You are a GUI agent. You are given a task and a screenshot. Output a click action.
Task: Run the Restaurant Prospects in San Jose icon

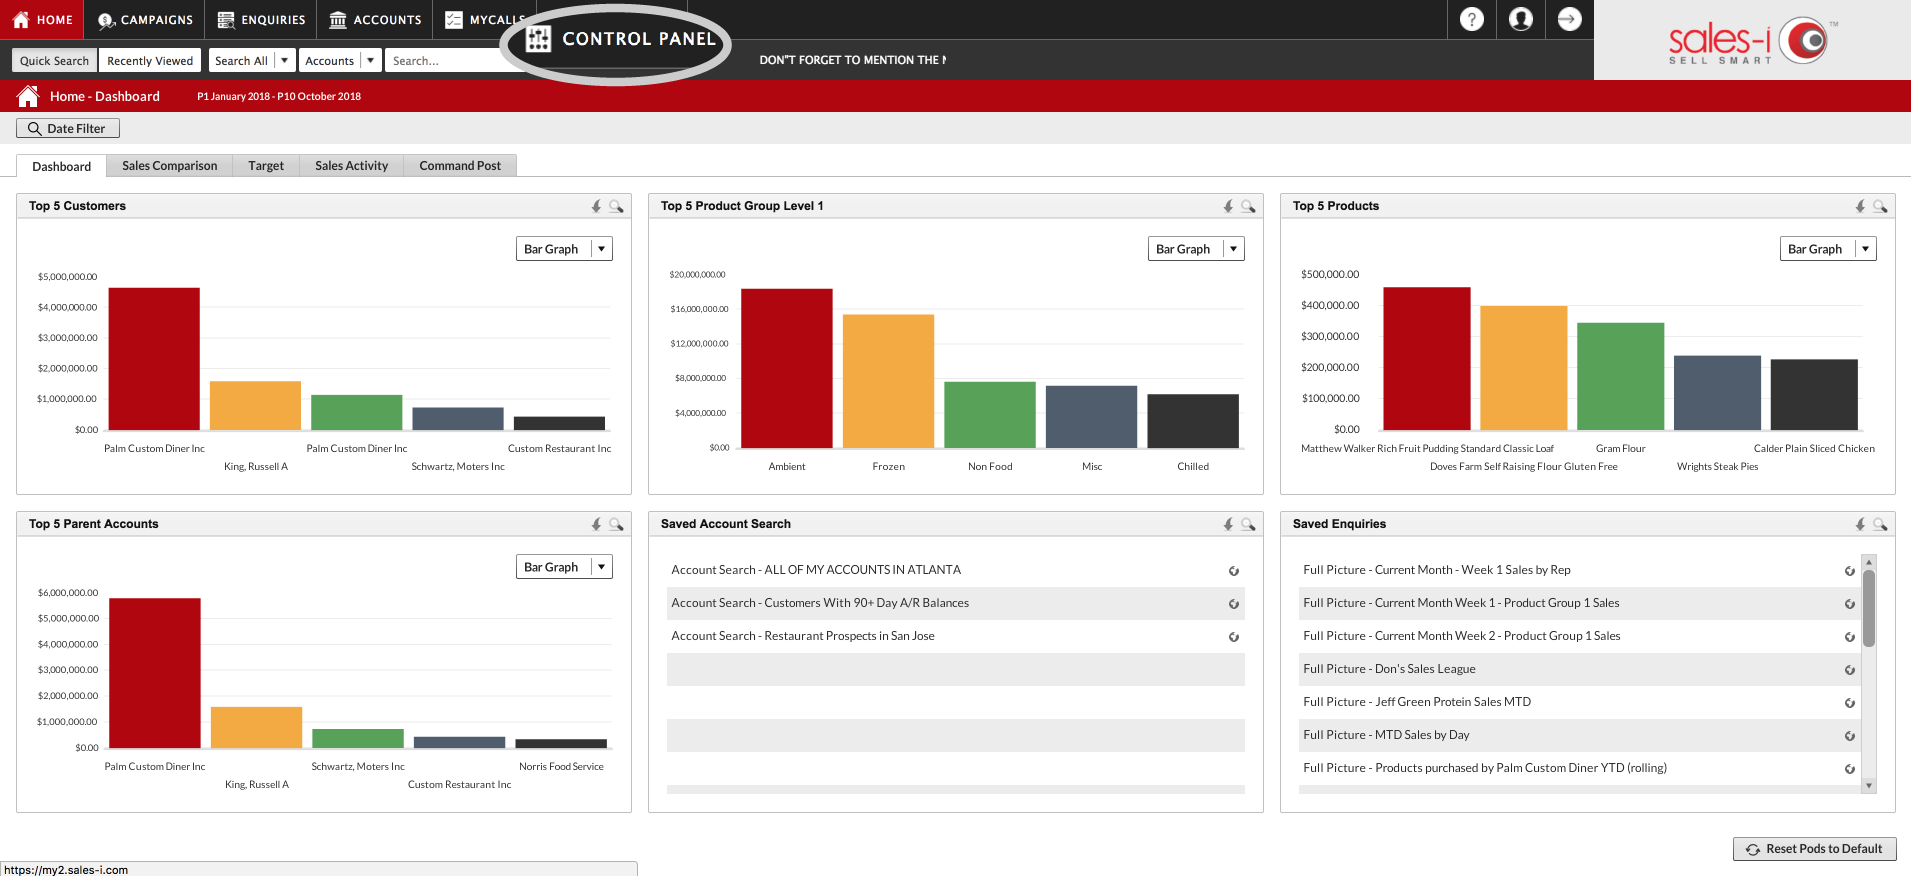[x=1234, y=637]
